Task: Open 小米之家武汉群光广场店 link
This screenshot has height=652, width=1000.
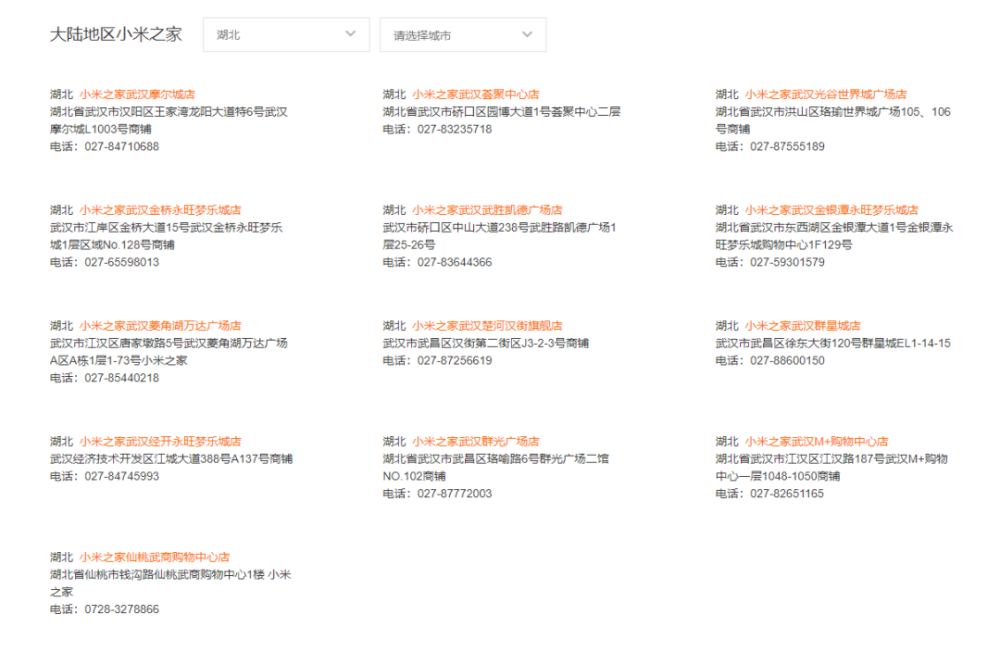Action: tap(476, 441)
